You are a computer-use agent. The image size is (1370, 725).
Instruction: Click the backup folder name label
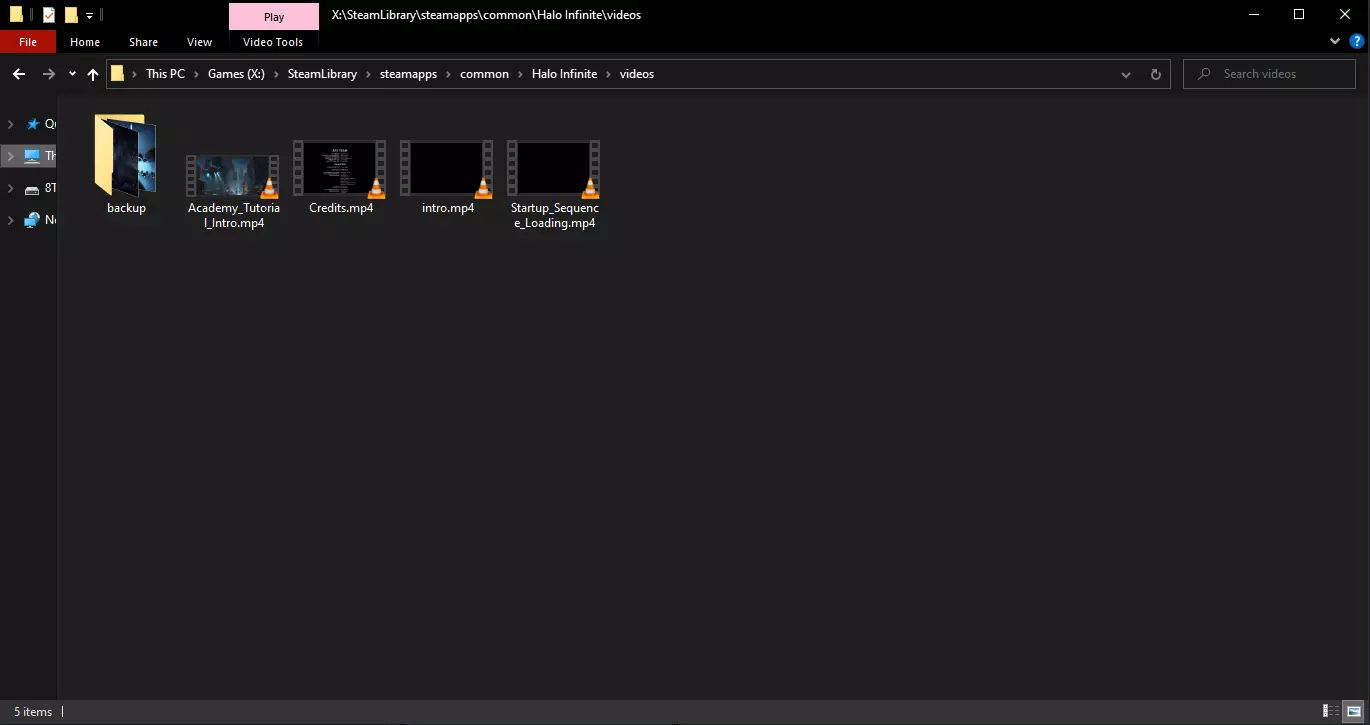[x=127, y=208]
